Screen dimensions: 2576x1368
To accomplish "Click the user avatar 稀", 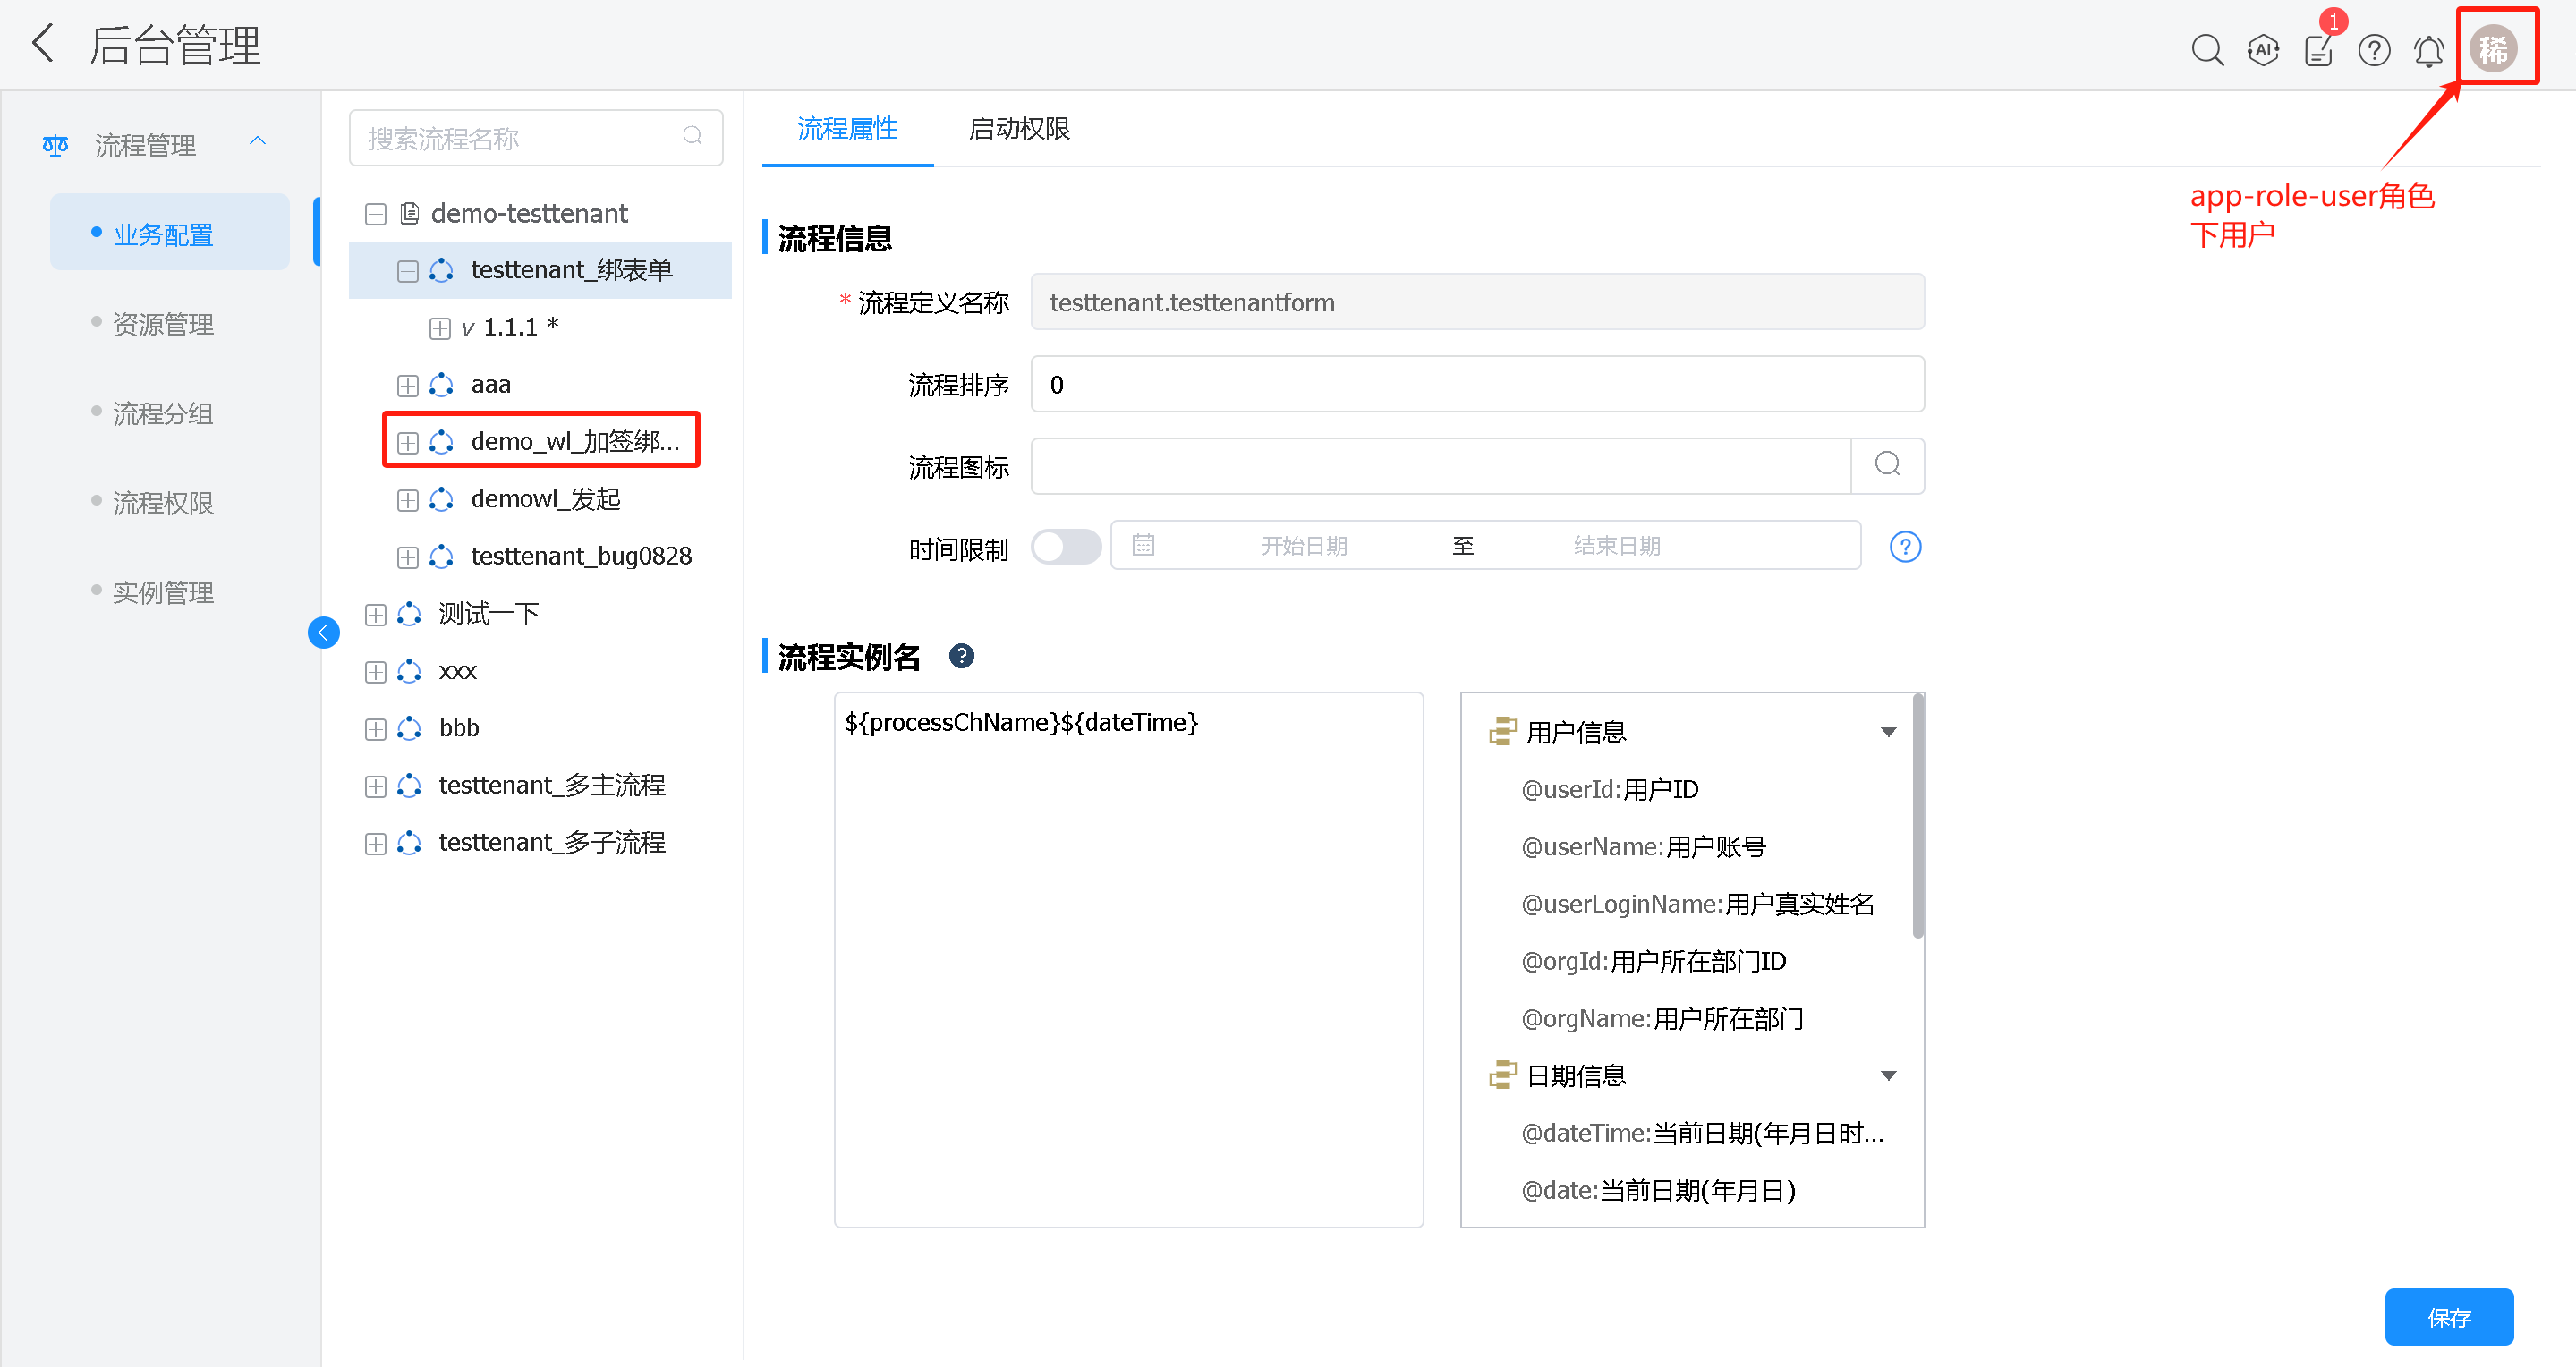I will 2494,46.
